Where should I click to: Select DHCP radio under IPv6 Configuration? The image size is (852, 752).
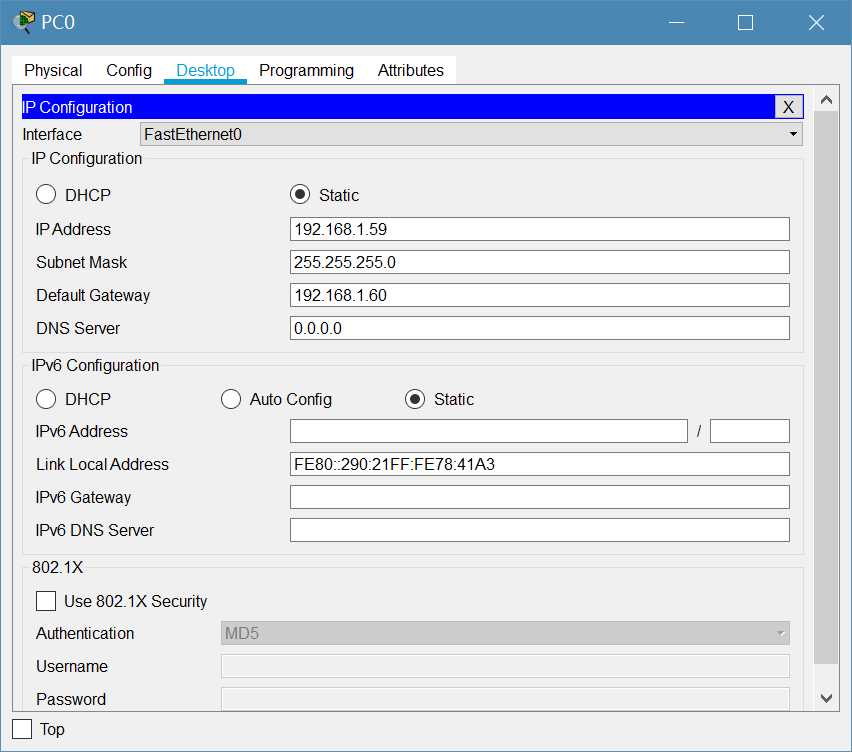(x=46, y=399)
